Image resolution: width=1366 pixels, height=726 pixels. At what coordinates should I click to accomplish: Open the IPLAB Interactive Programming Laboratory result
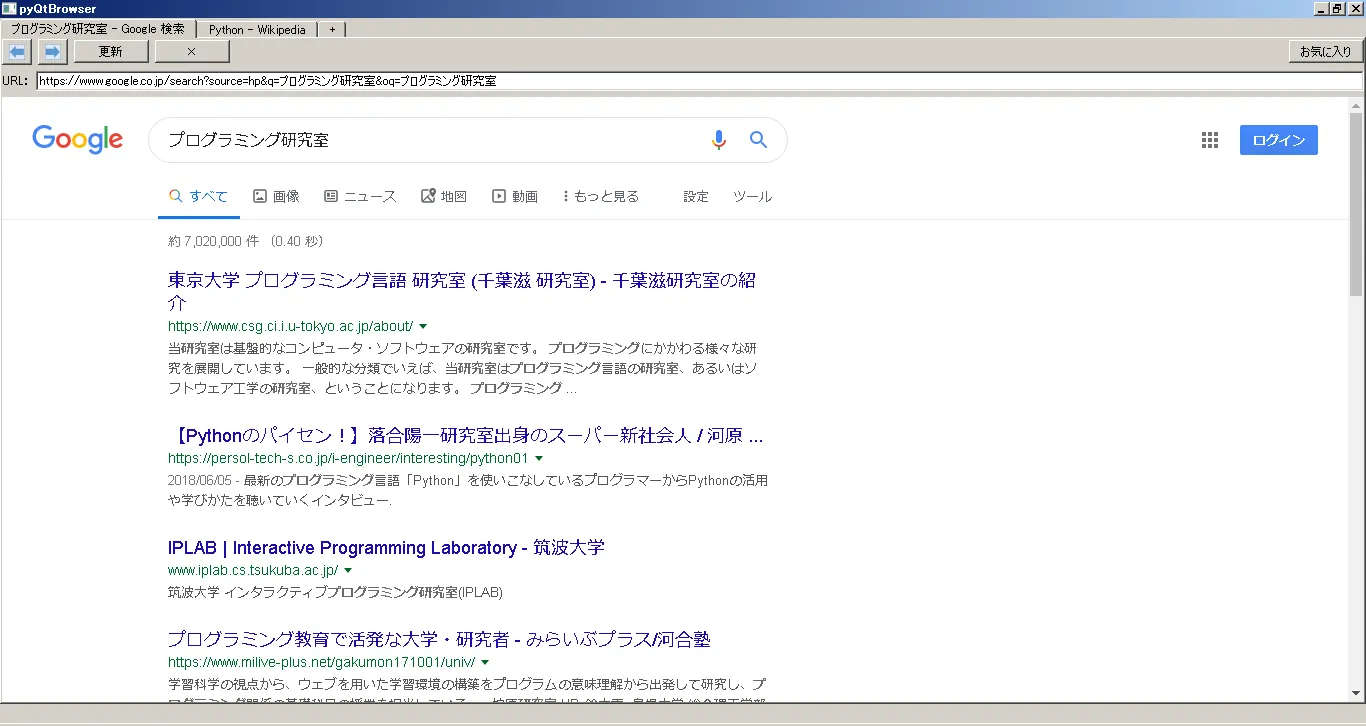tap(386, 548)
